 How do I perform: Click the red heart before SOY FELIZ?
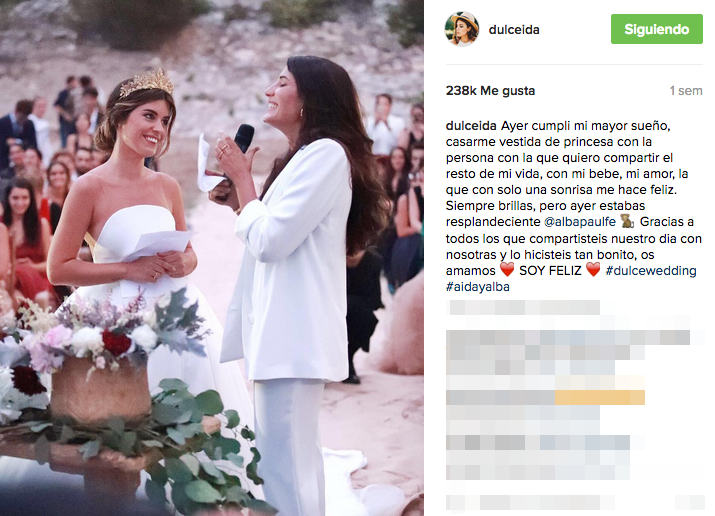coord(507,270)
